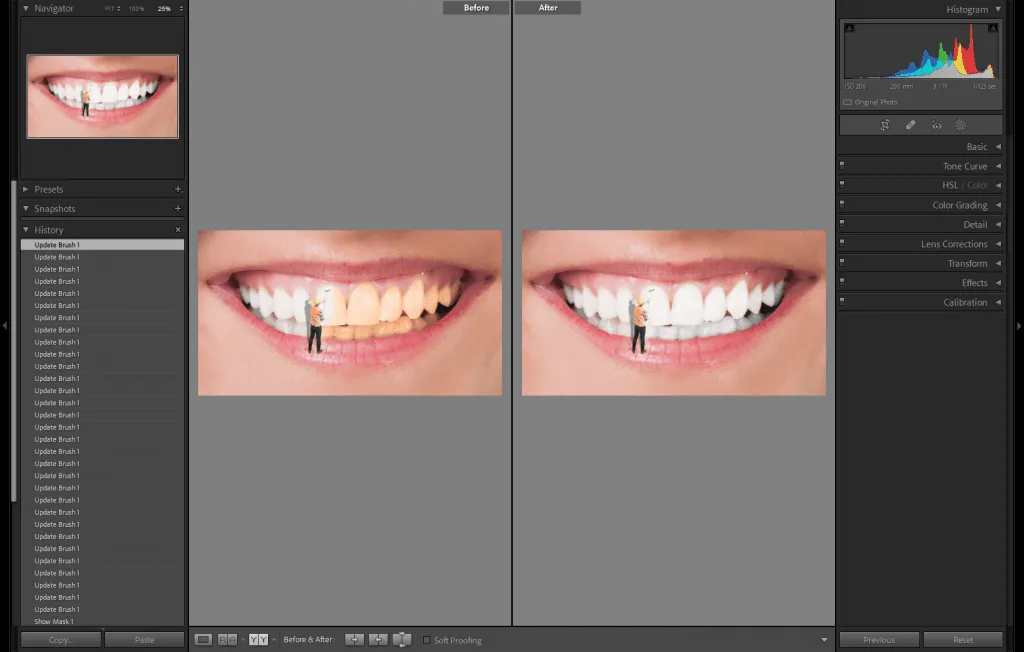Add a new preset with plus icon
This screenshot has width=1024, height=652.
coord(178,189)
